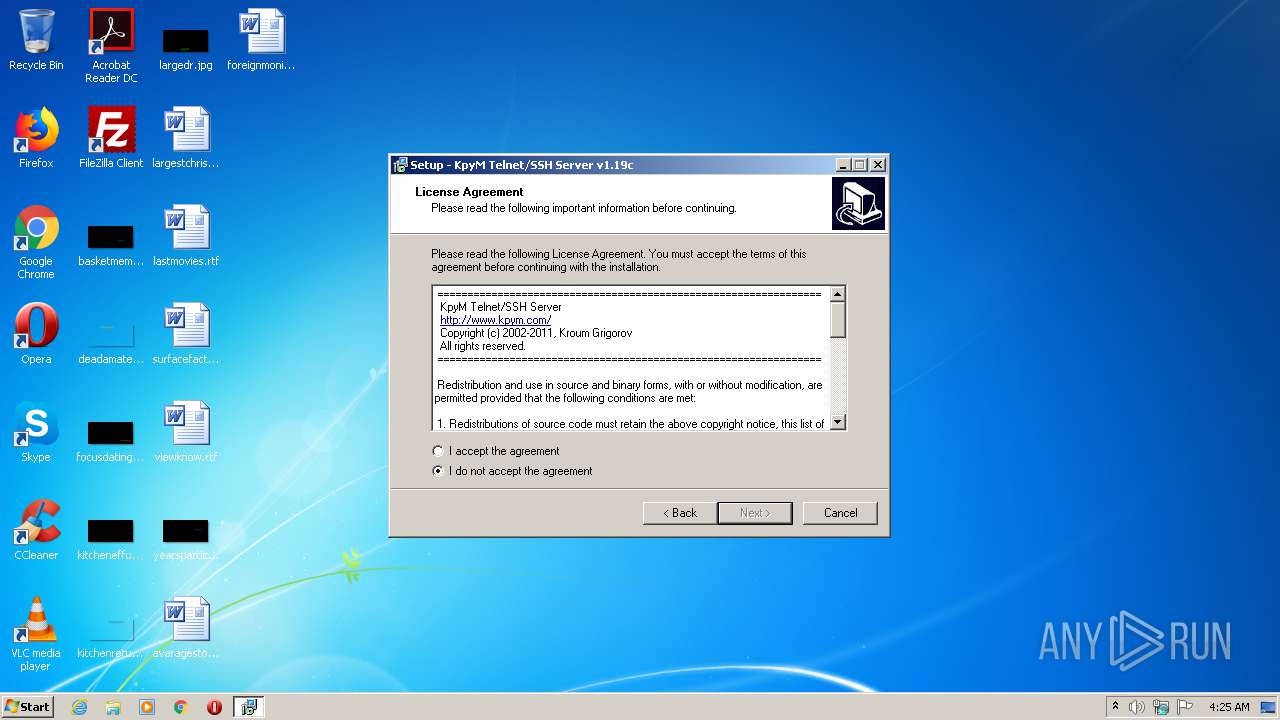Open CCleaner desktop shortcut
Viewport: 1280px width, 720px height.
(x=36, y=530)
